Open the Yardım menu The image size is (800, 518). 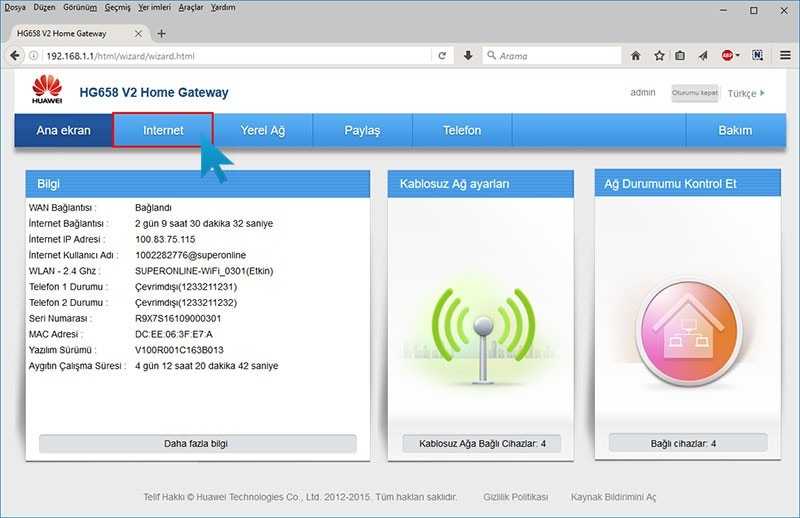[223, 7]
